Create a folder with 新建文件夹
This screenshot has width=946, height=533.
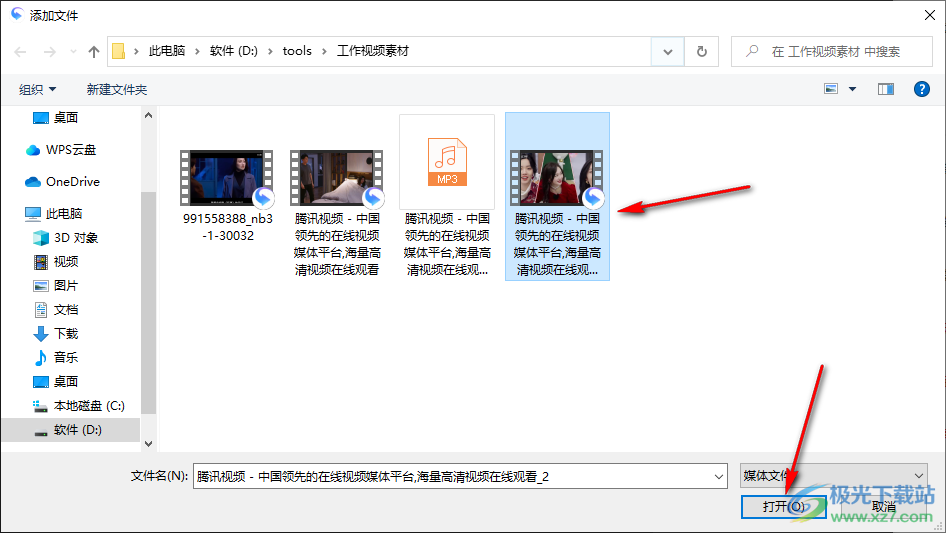(116, 90)
